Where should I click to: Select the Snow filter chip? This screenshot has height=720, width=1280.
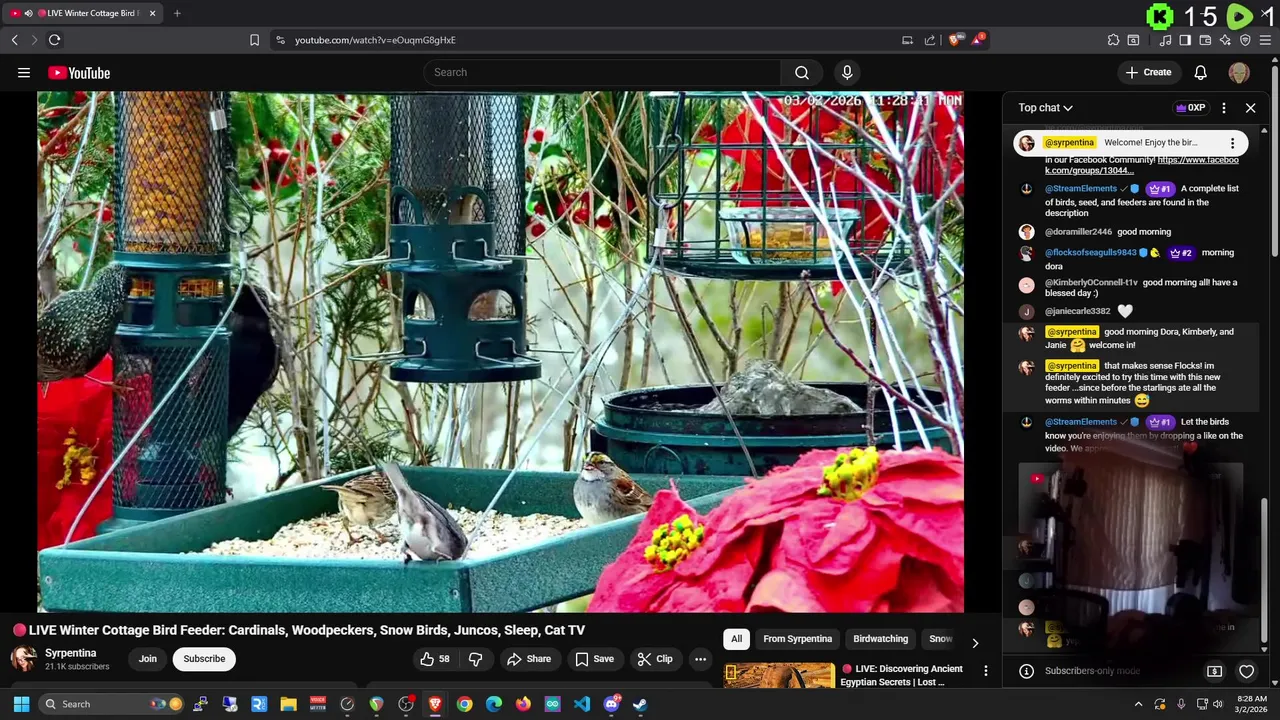[940, 639]
